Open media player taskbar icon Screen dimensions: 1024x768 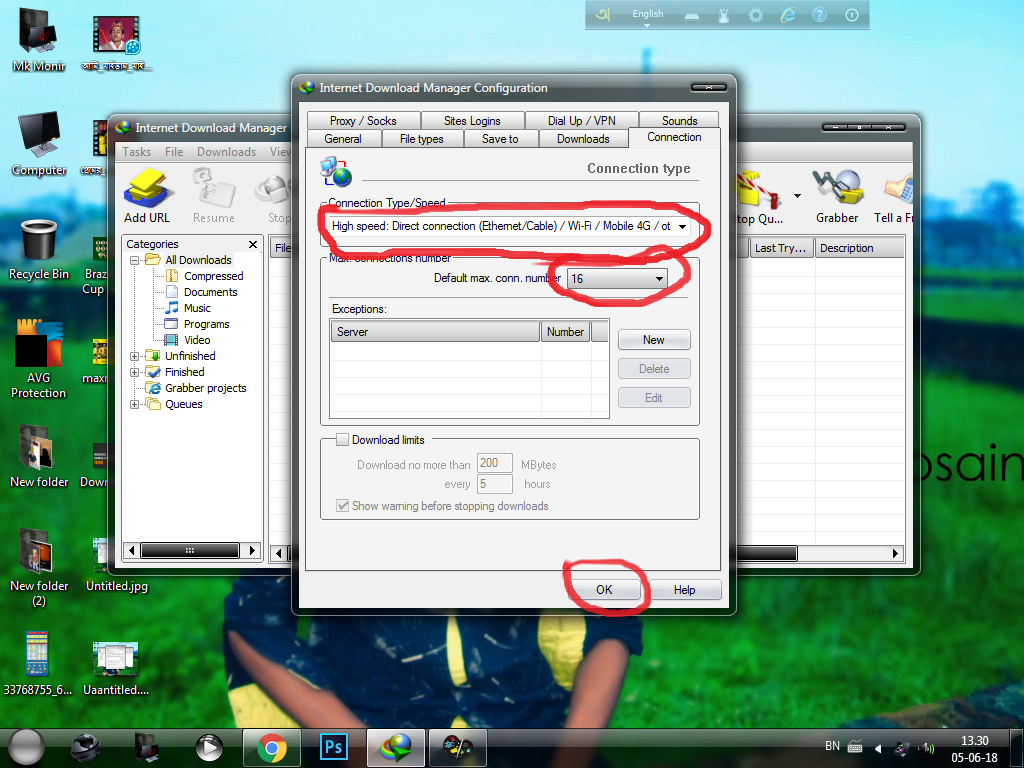(209, 748)
